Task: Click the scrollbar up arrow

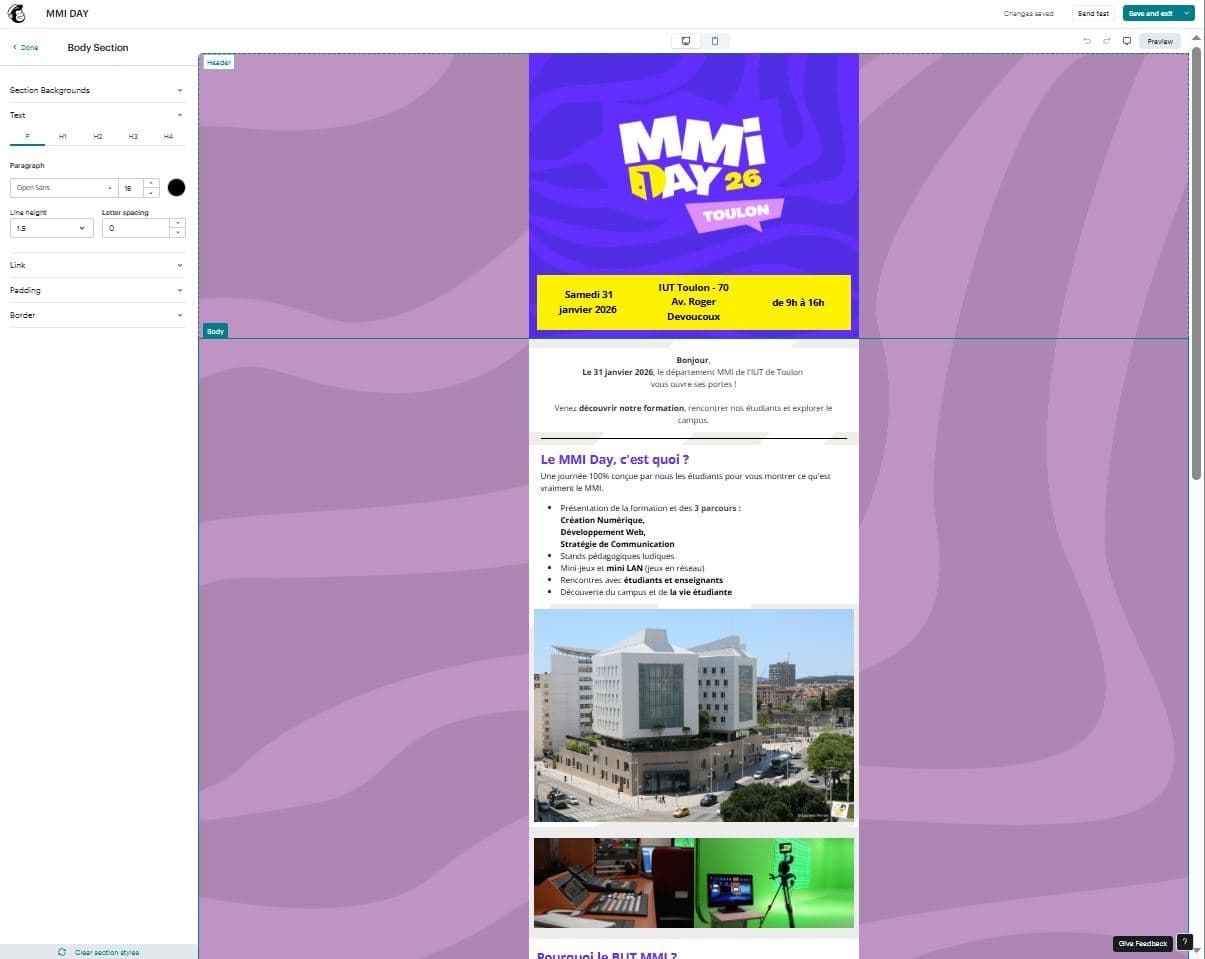Action: click(x=1196, y=38)
